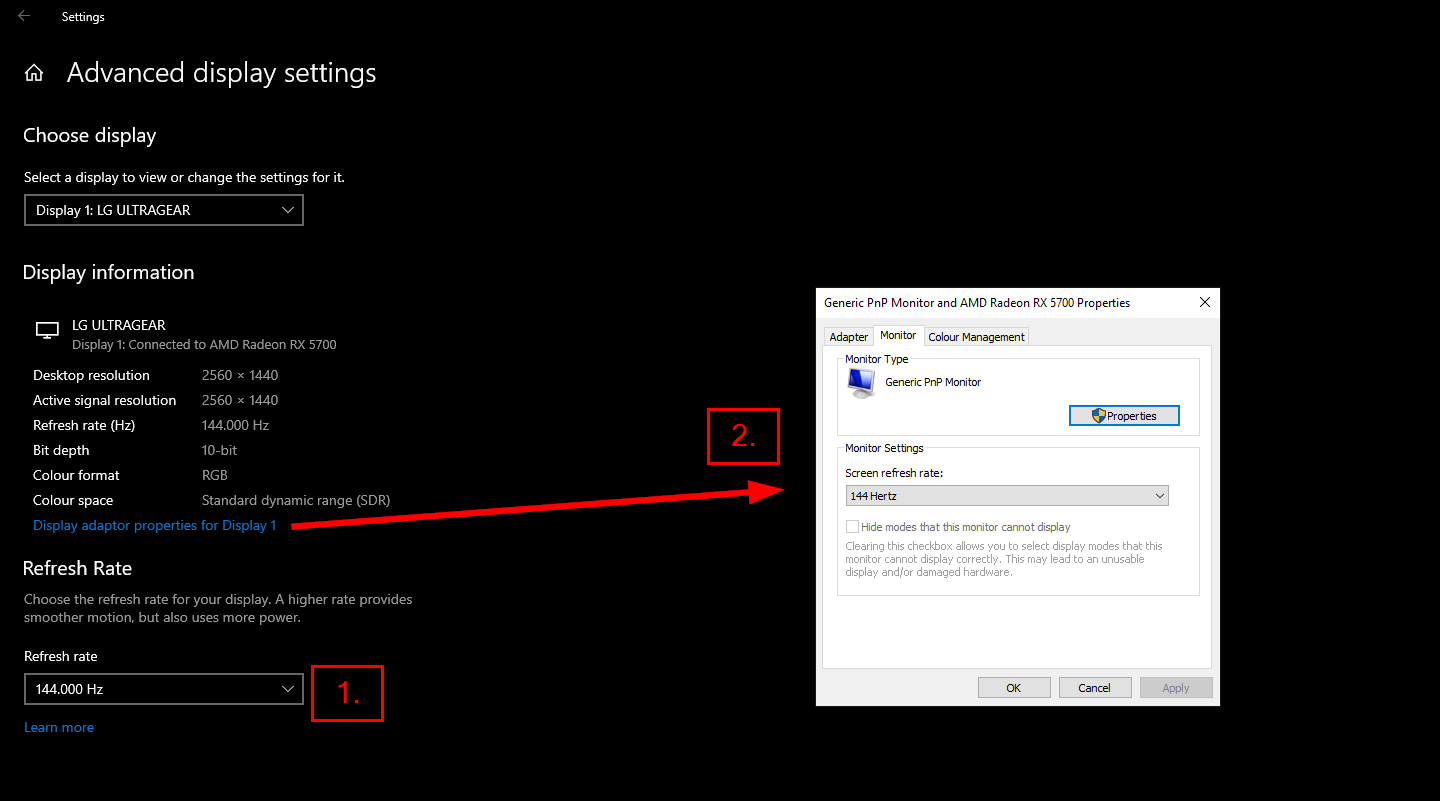Click the 10-bit Bit depth value

pyautogui.click(x=221, y=450)
